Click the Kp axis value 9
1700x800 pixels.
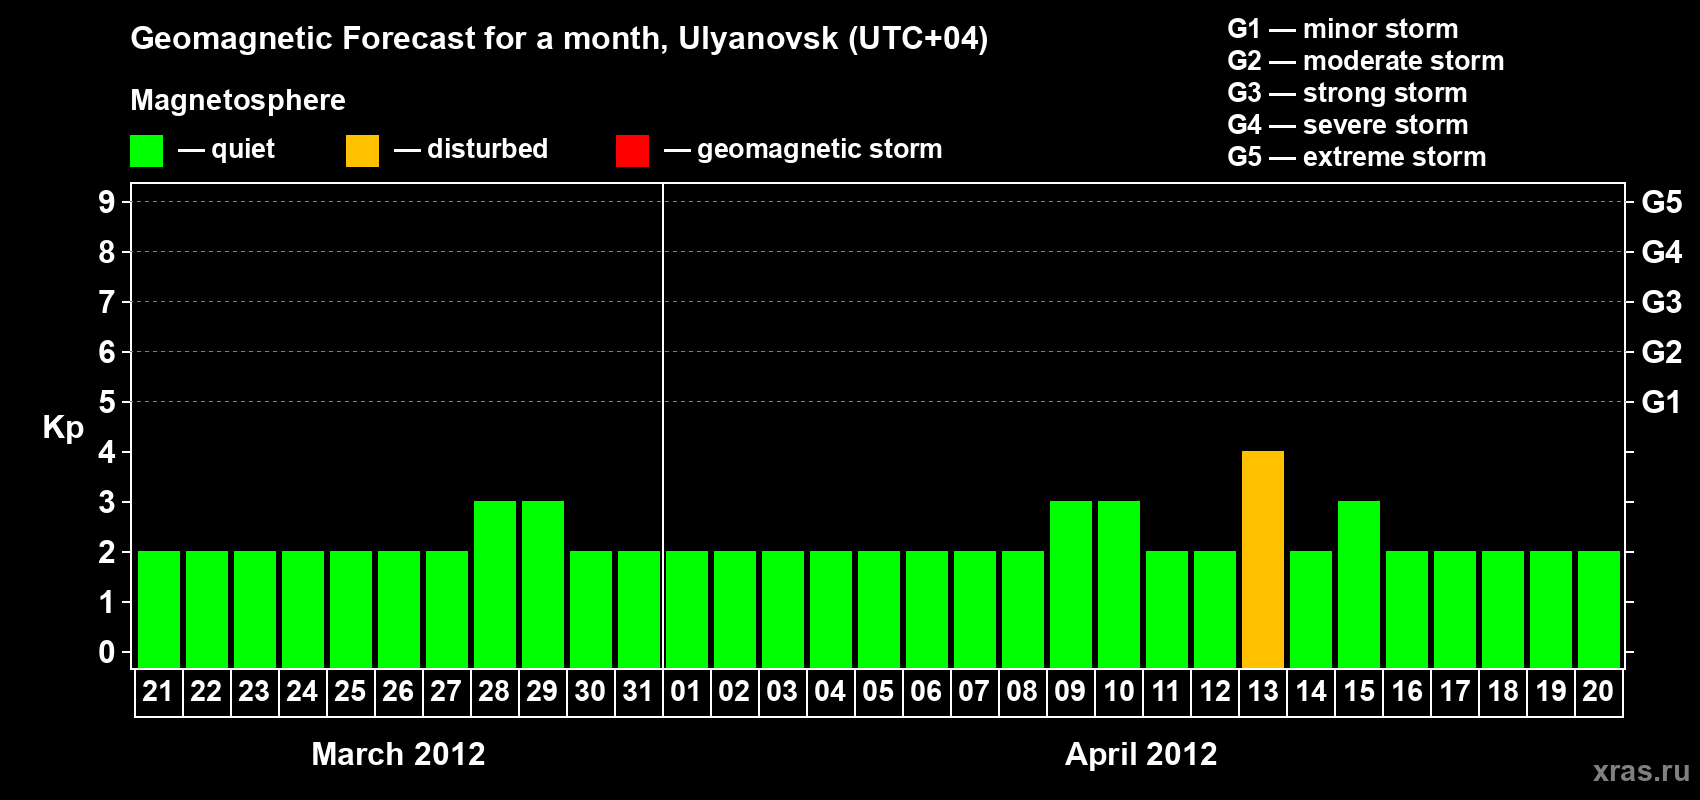[x=106, y=202]
